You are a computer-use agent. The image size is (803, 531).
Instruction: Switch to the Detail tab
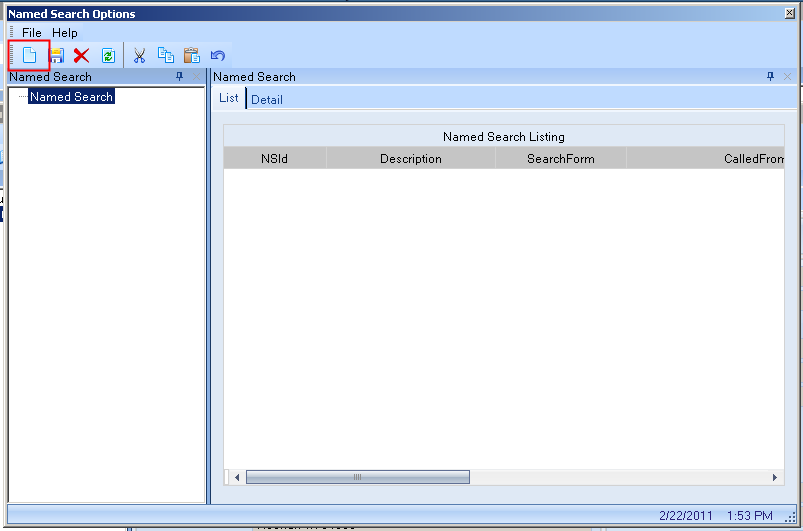(x=267, y=100)
